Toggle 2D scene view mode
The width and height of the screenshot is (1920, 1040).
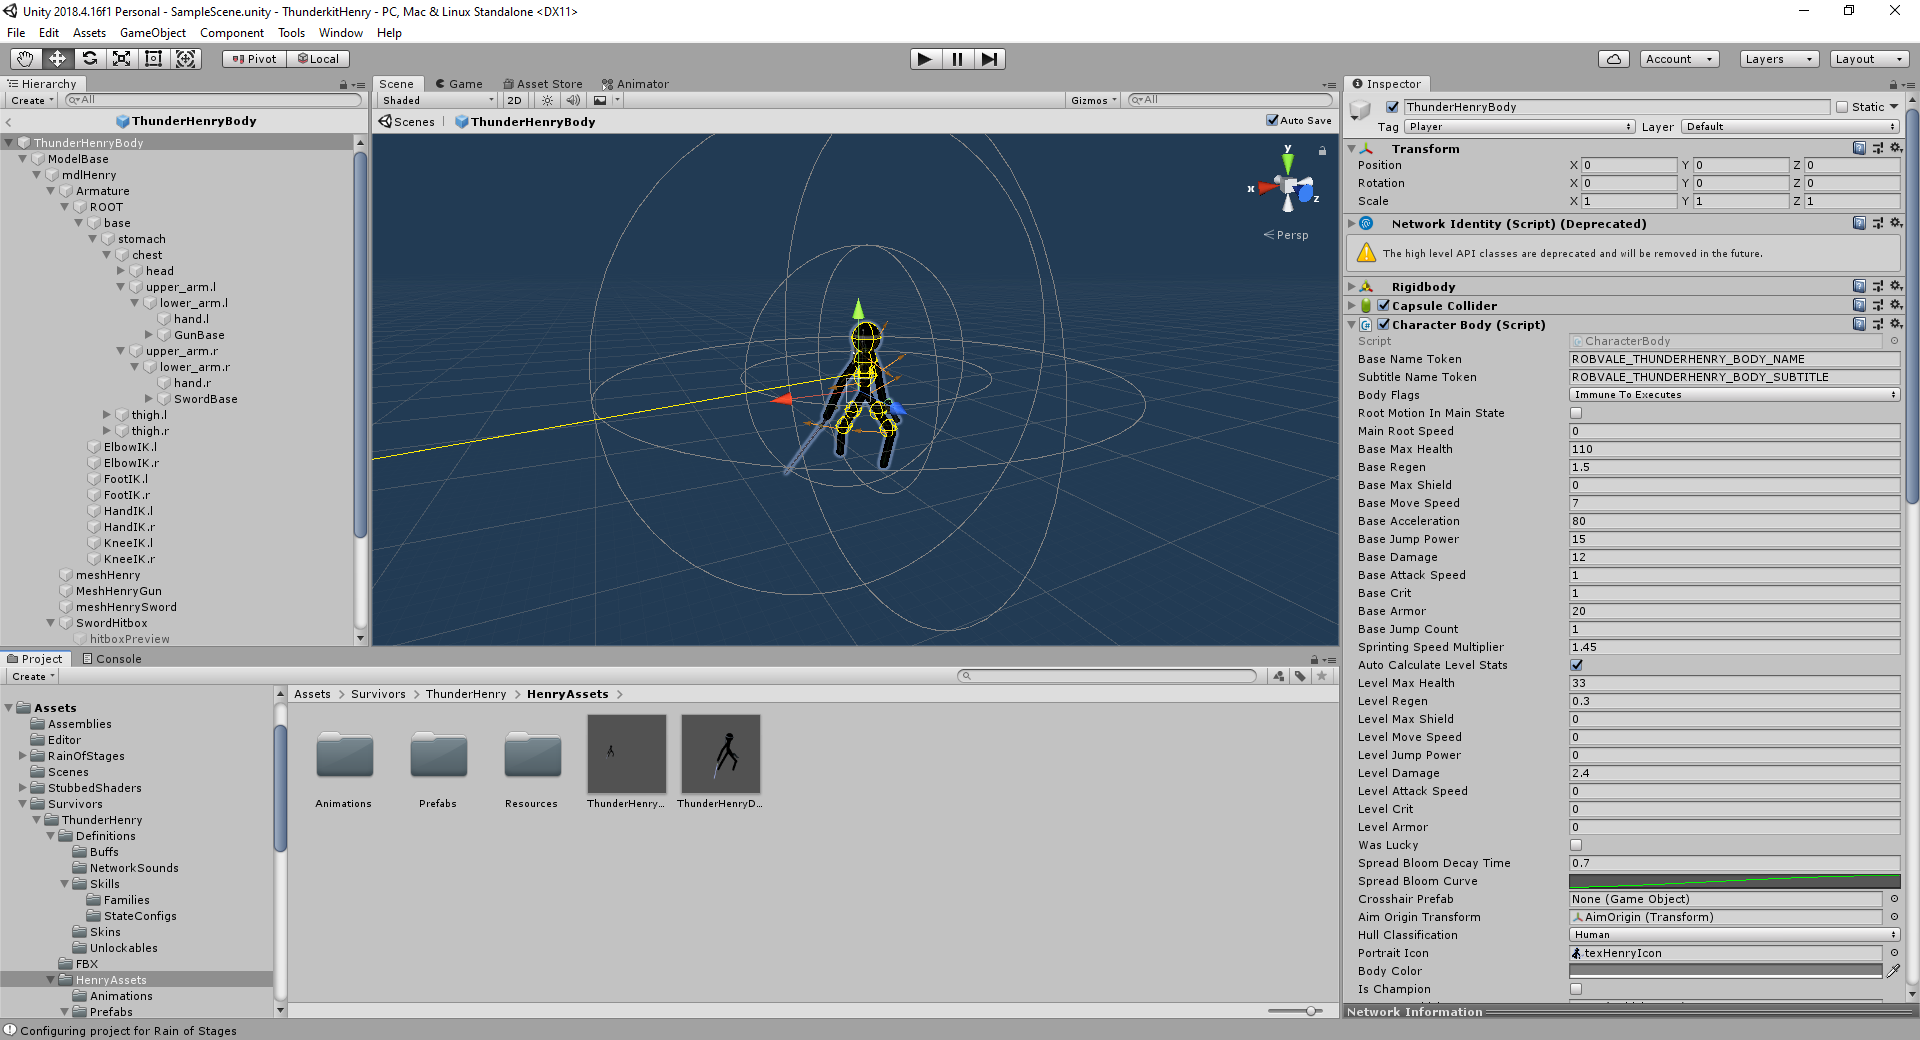(514, 100)
